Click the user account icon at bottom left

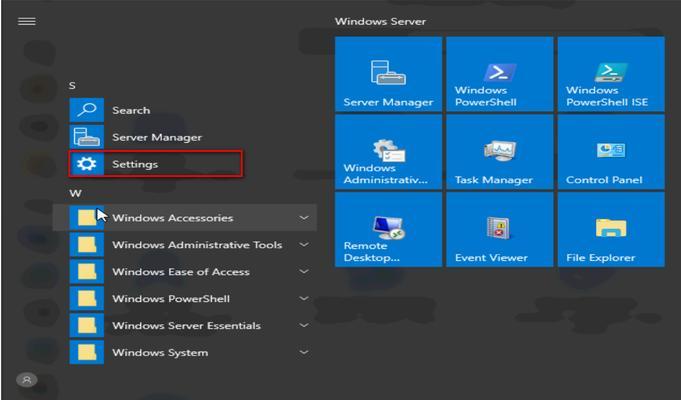[x=26, y=380]
